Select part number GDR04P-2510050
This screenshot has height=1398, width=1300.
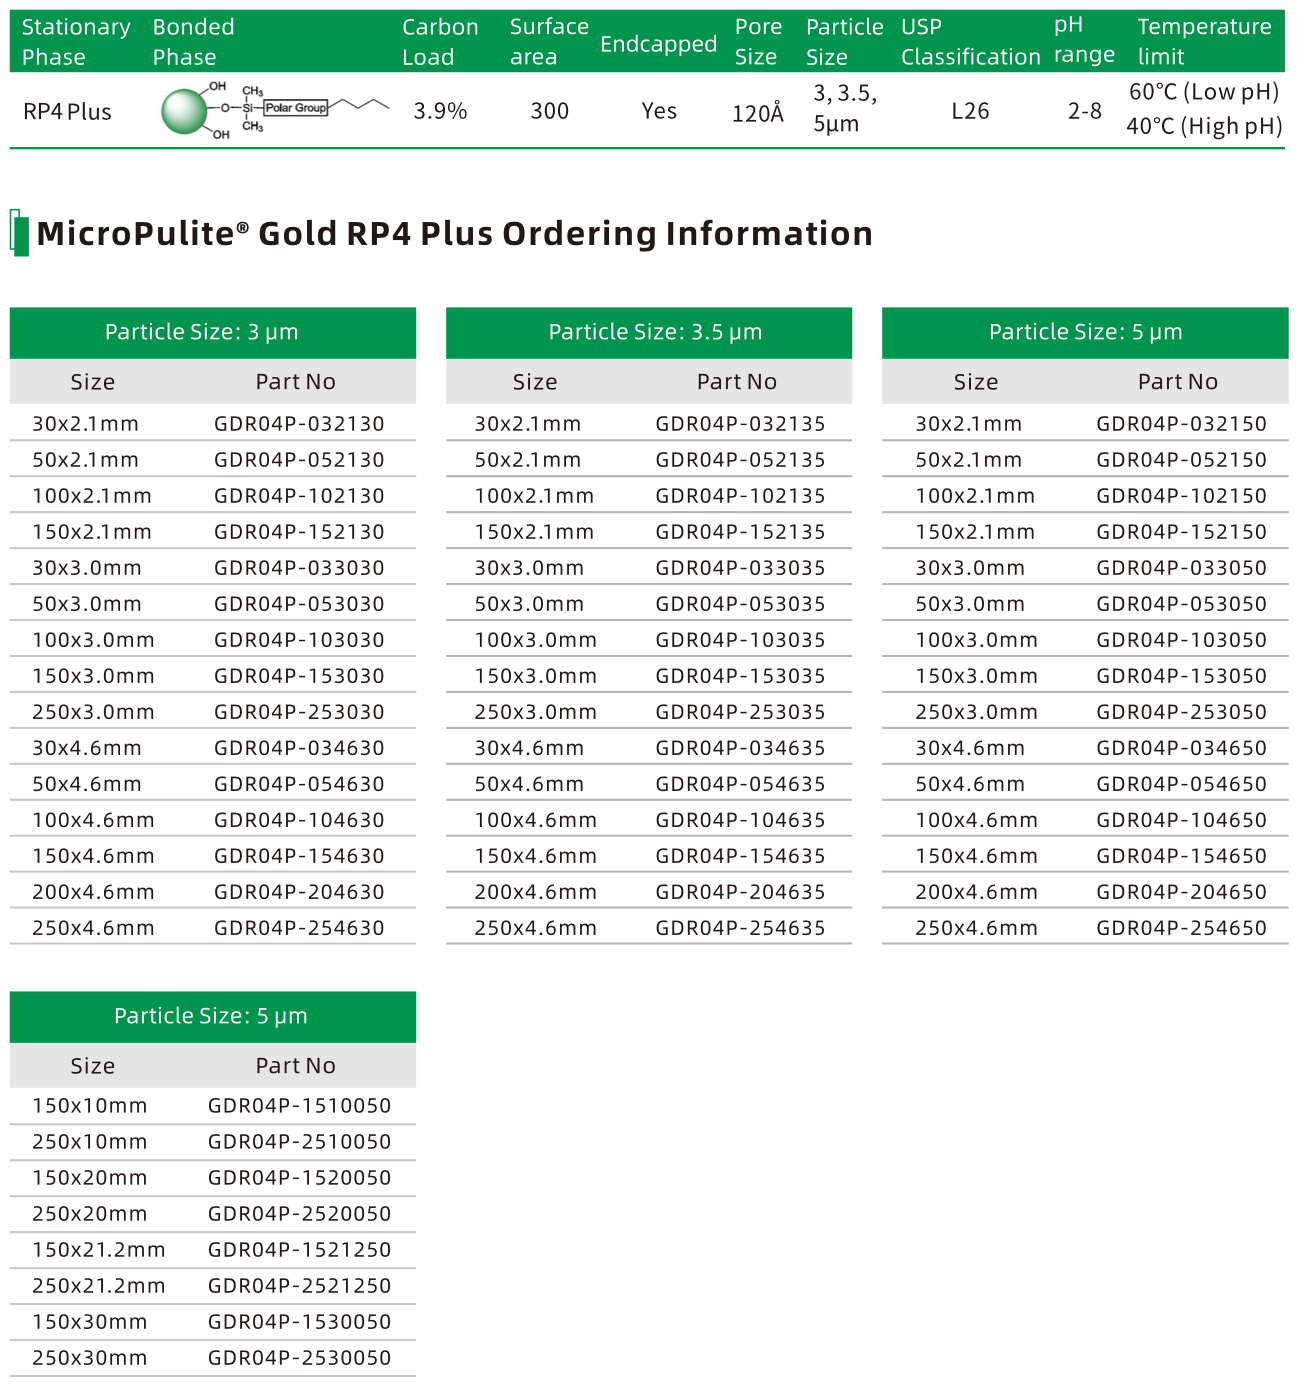300,1142
